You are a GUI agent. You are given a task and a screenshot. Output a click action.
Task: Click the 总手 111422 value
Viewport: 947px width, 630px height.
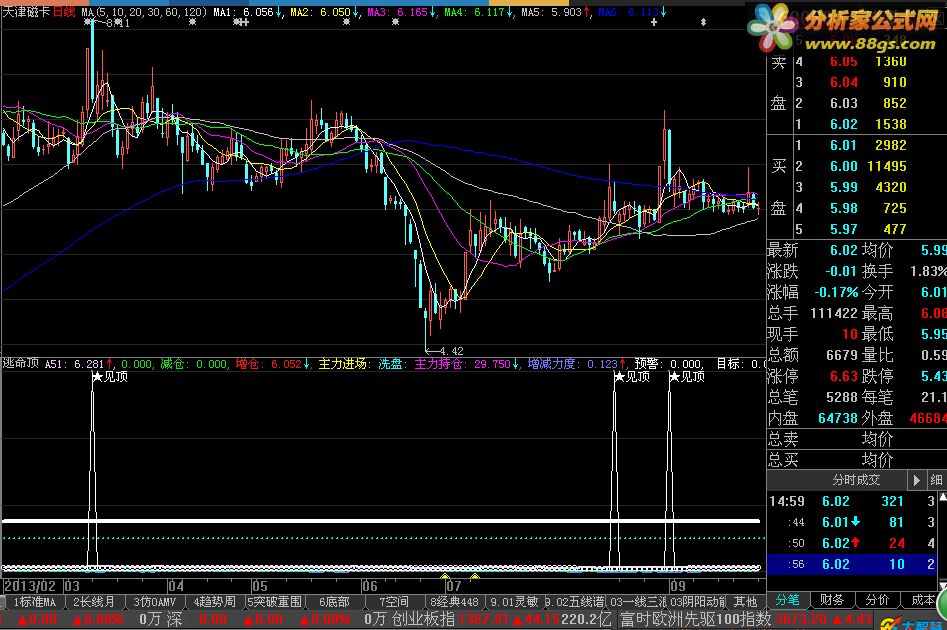[x=833, y=313]
